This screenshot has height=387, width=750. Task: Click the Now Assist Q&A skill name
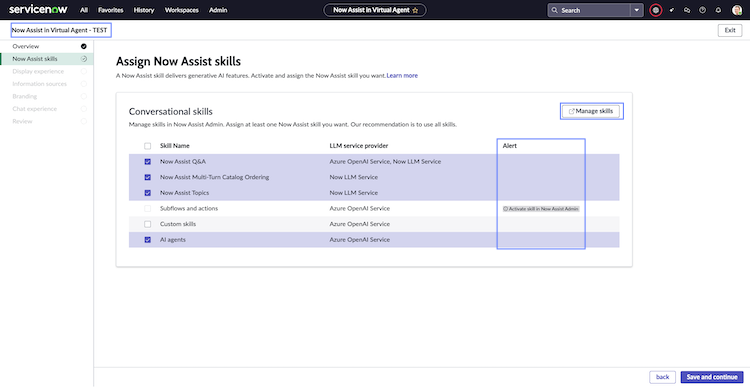pos(183,162)
